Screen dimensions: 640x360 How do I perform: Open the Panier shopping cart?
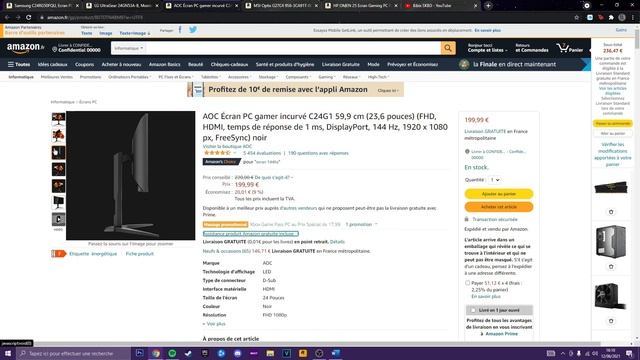pos(570,48)
